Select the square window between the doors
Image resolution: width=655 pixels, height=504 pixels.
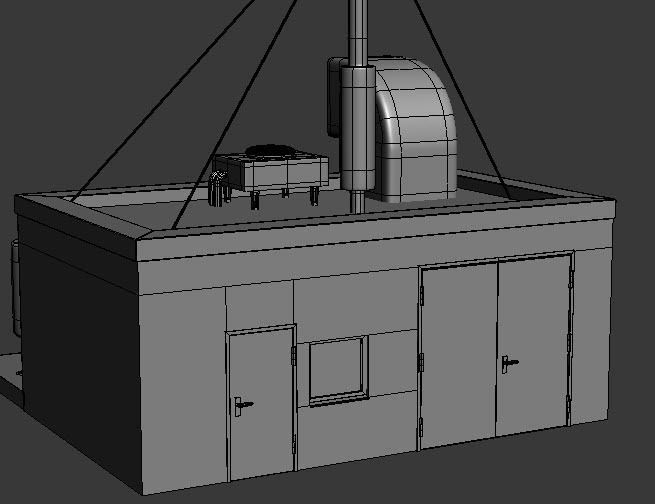coord(339,371)
